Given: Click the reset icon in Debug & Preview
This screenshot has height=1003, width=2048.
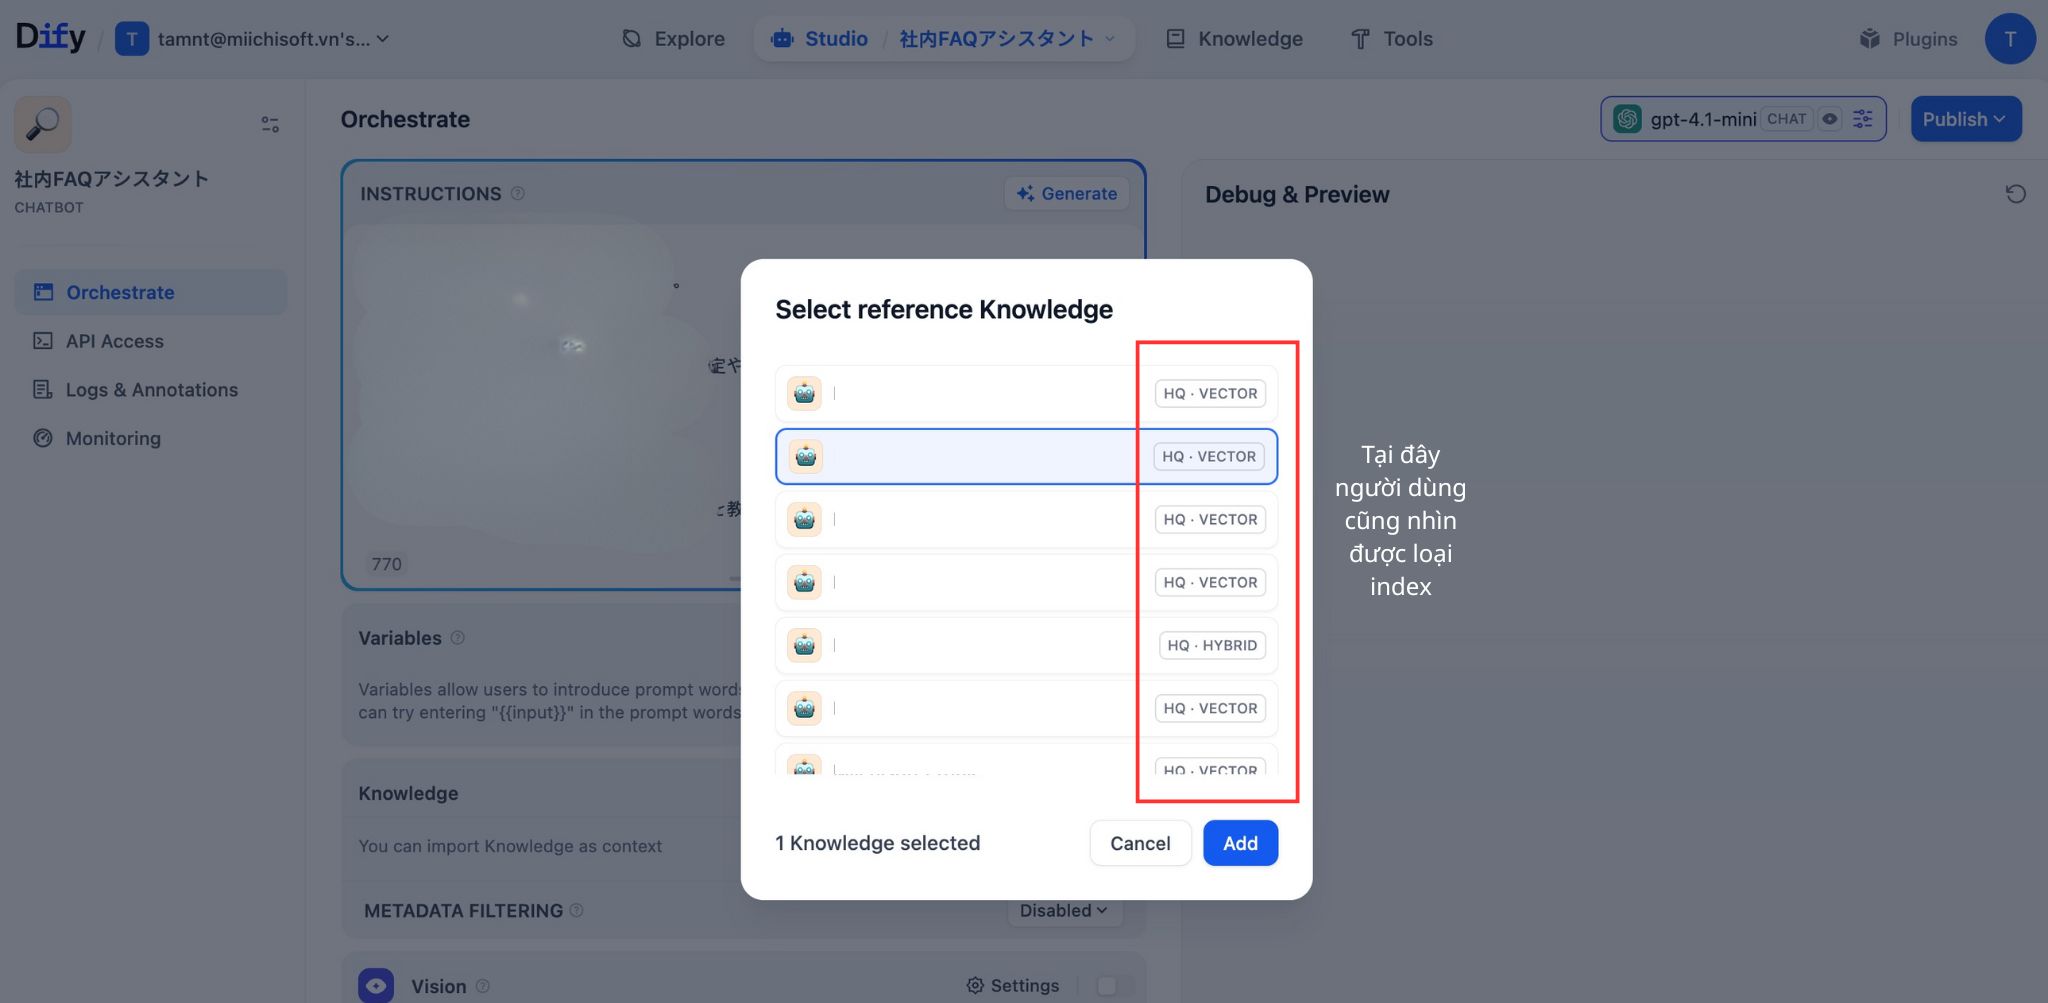Looking at the screenshot, I should point(2016,193).
